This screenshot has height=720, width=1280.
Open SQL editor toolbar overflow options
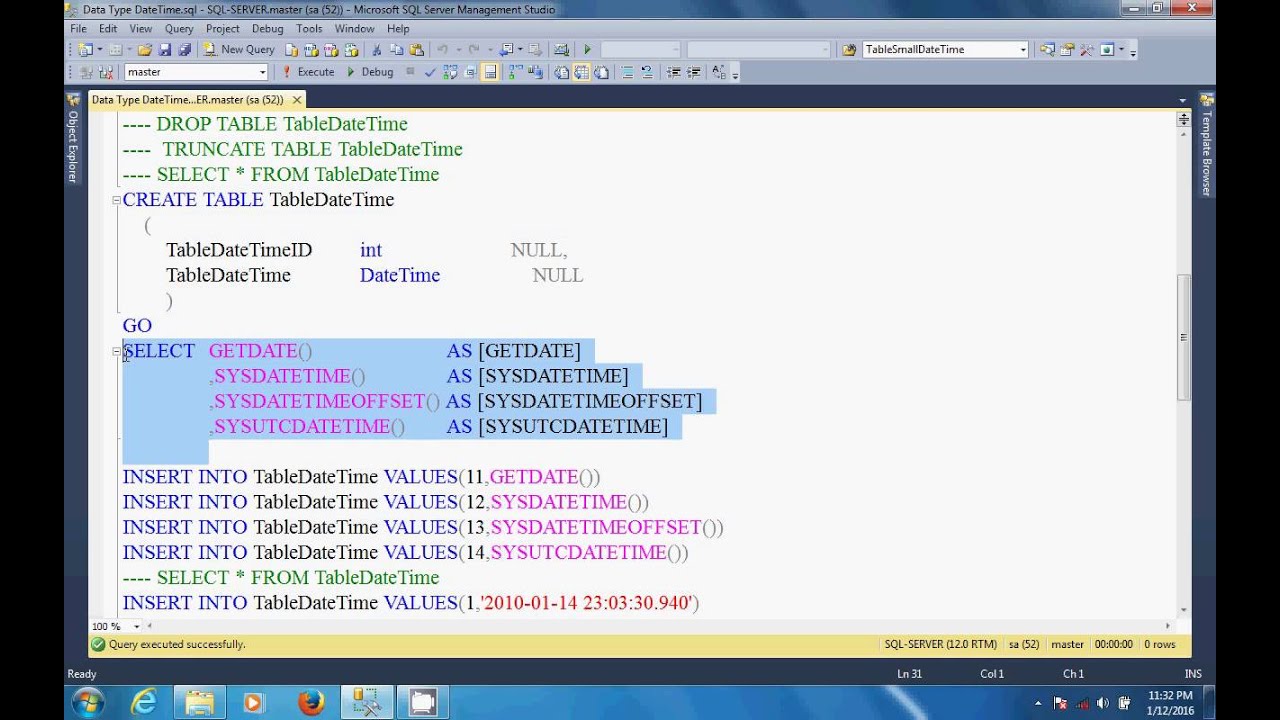[x=735, y=74]
